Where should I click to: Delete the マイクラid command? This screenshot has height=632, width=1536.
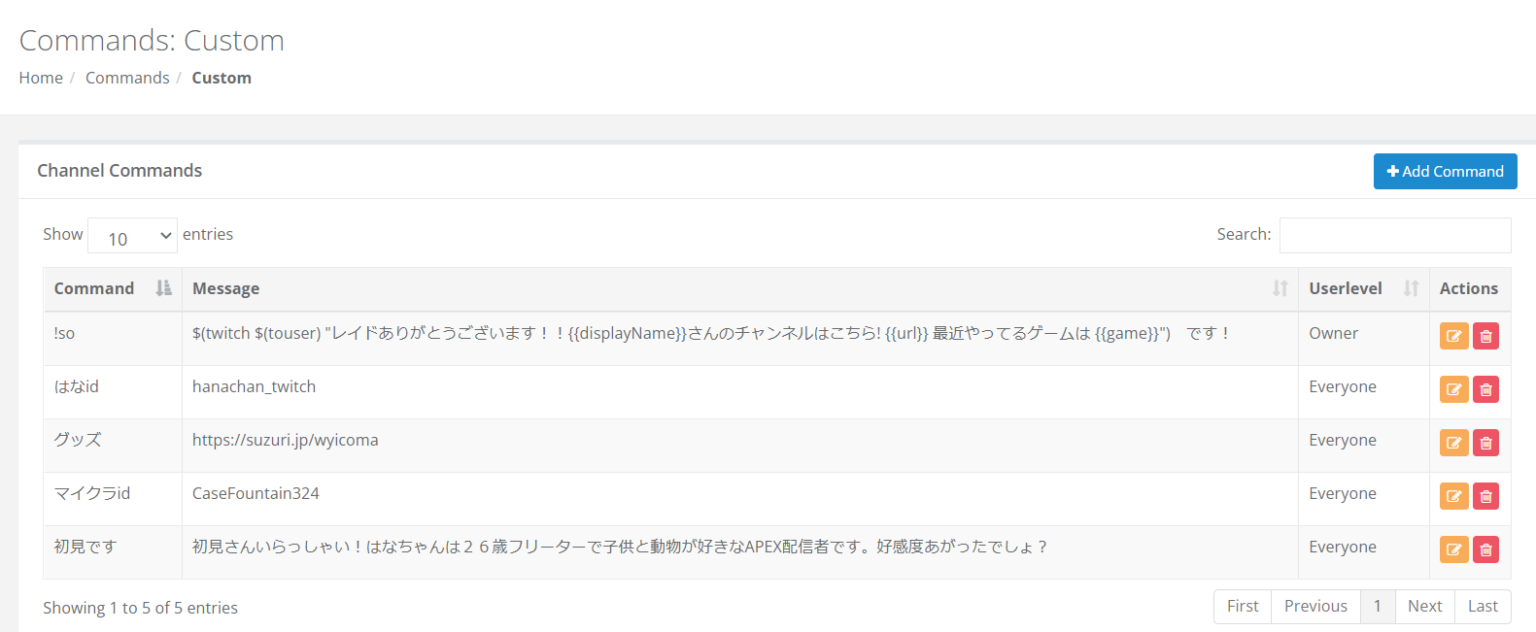(1485, 495)
